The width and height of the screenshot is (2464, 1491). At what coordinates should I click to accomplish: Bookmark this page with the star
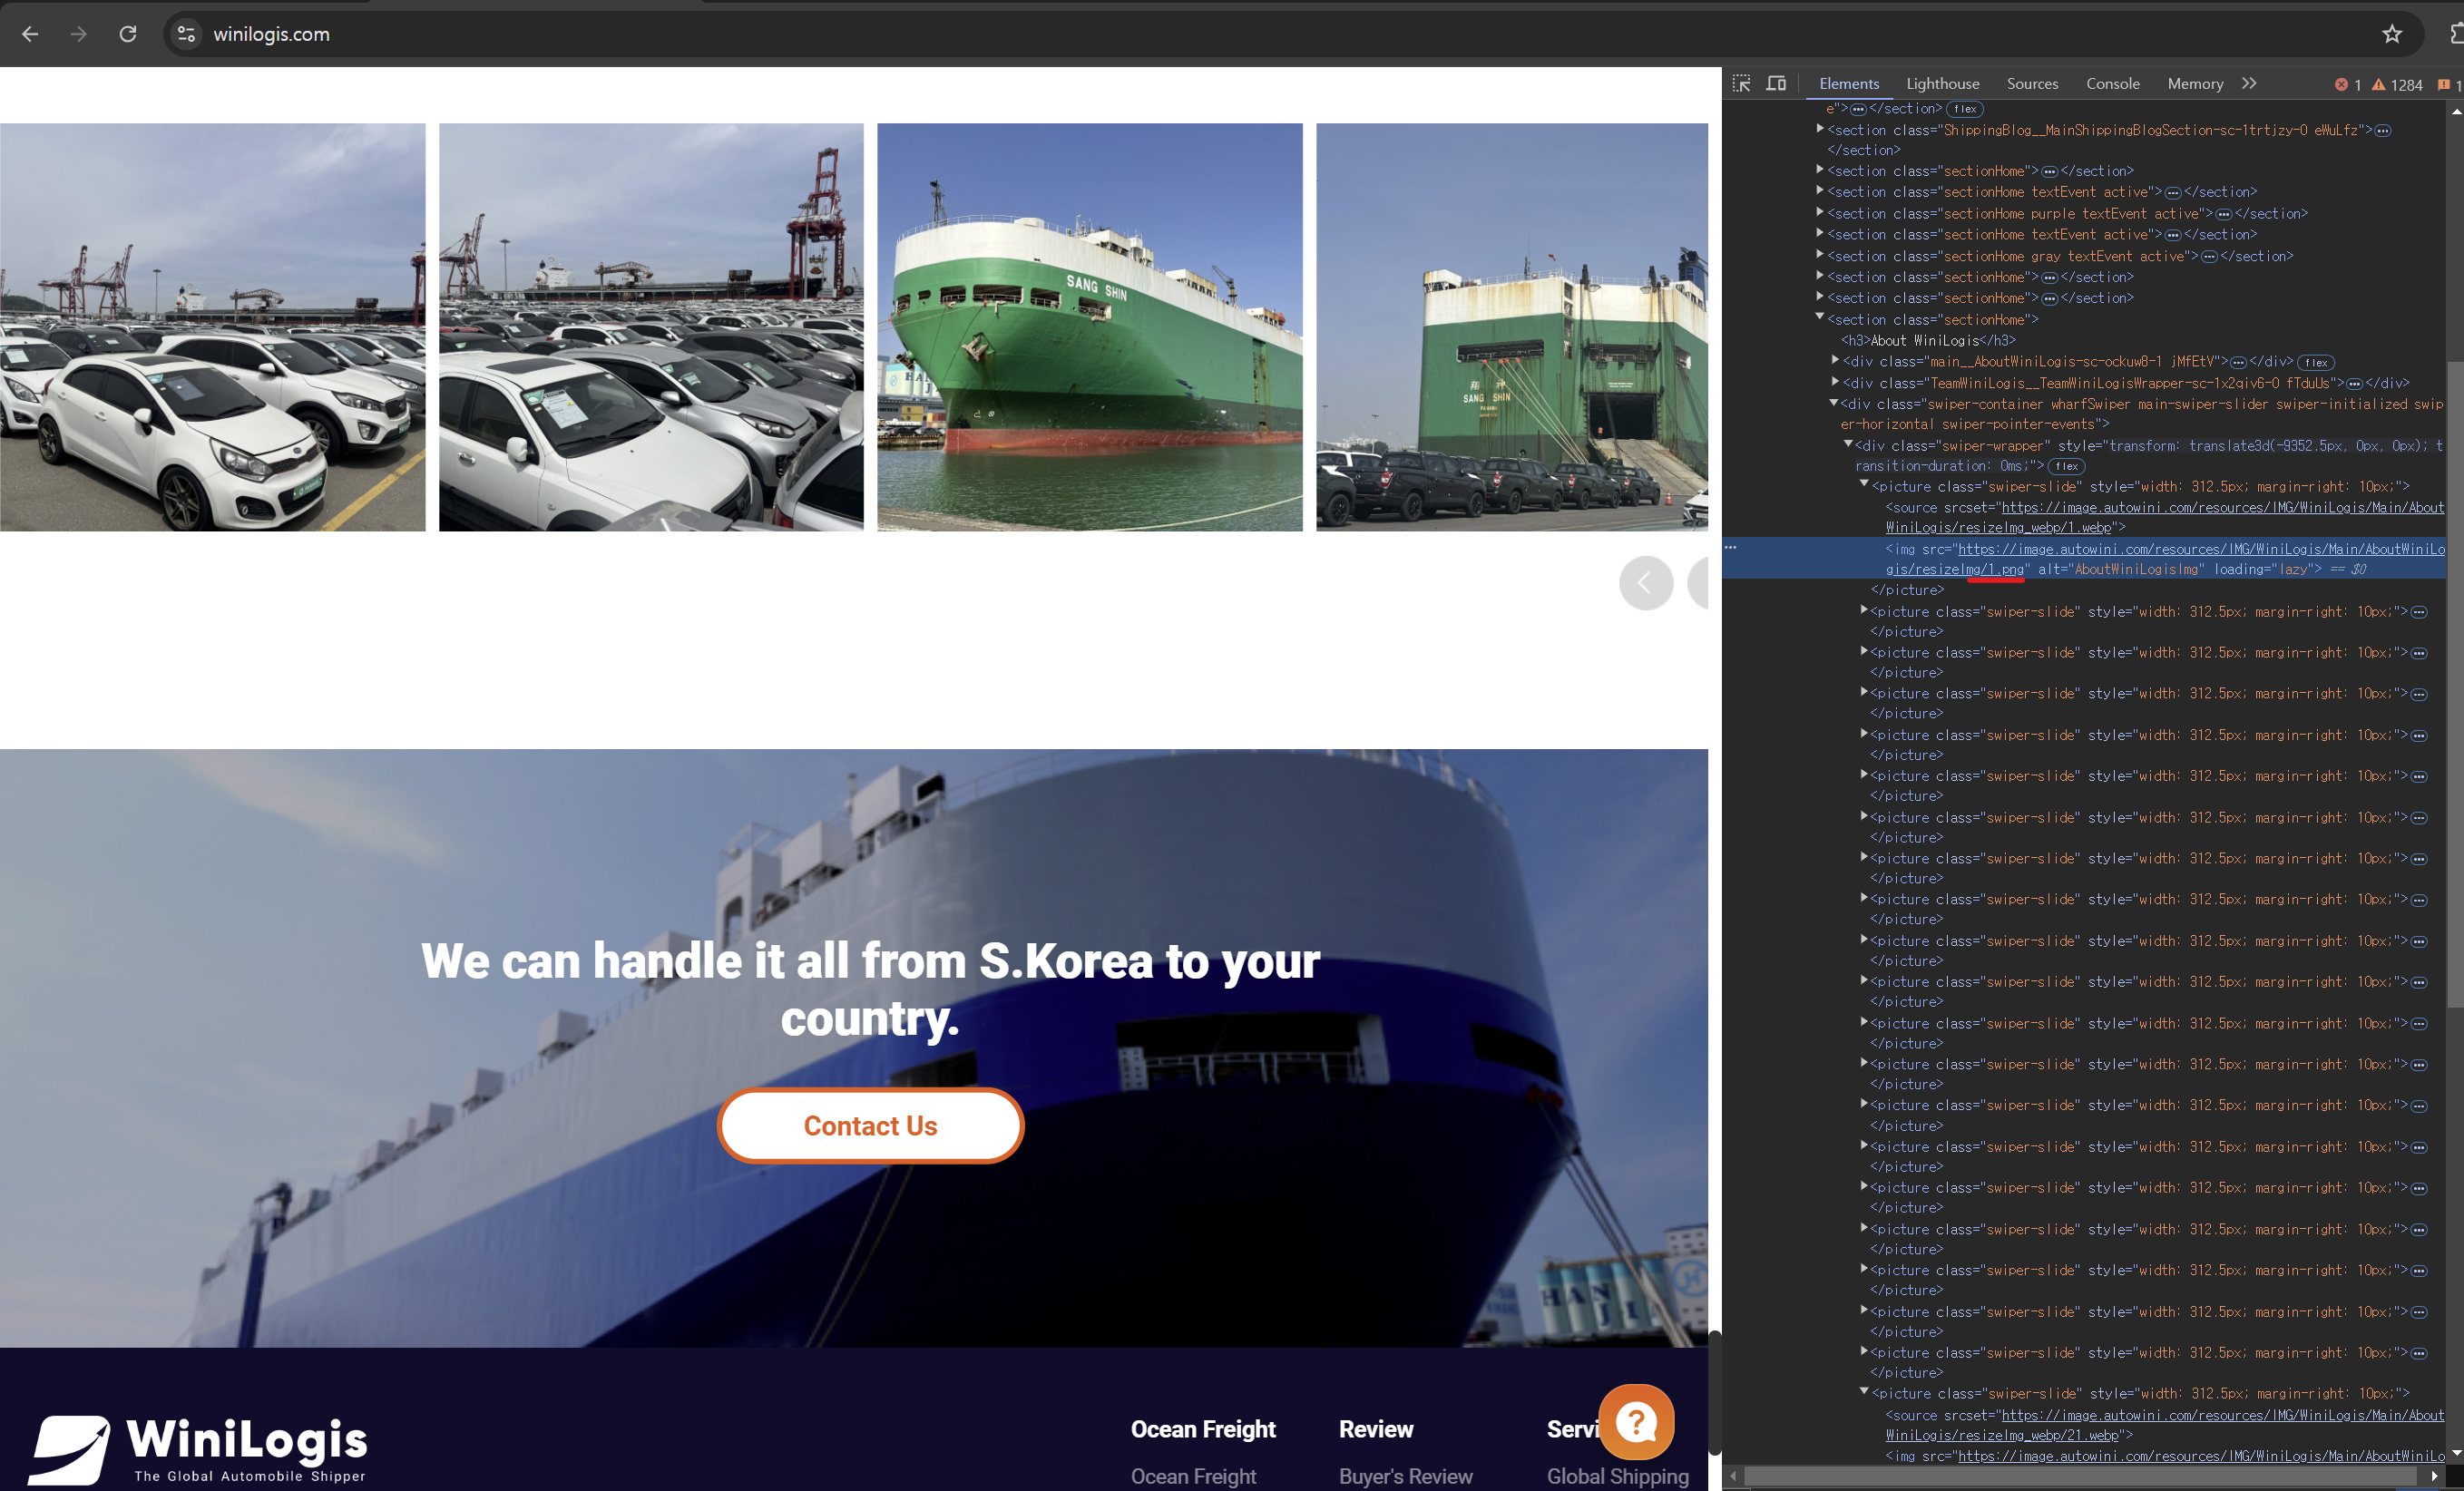coord(2391,34)
